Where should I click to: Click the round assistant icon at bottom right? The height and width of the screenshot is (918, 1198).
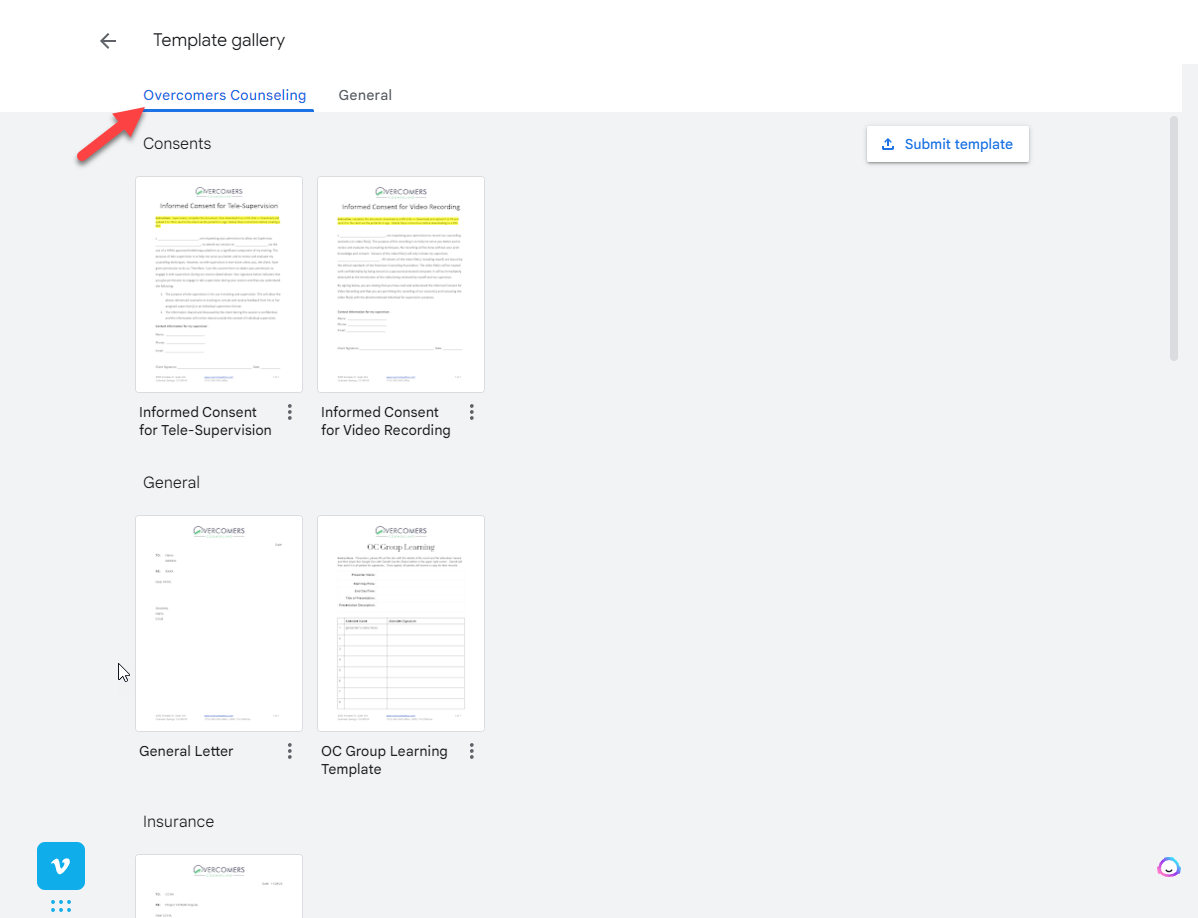[x=1168, y=867]
